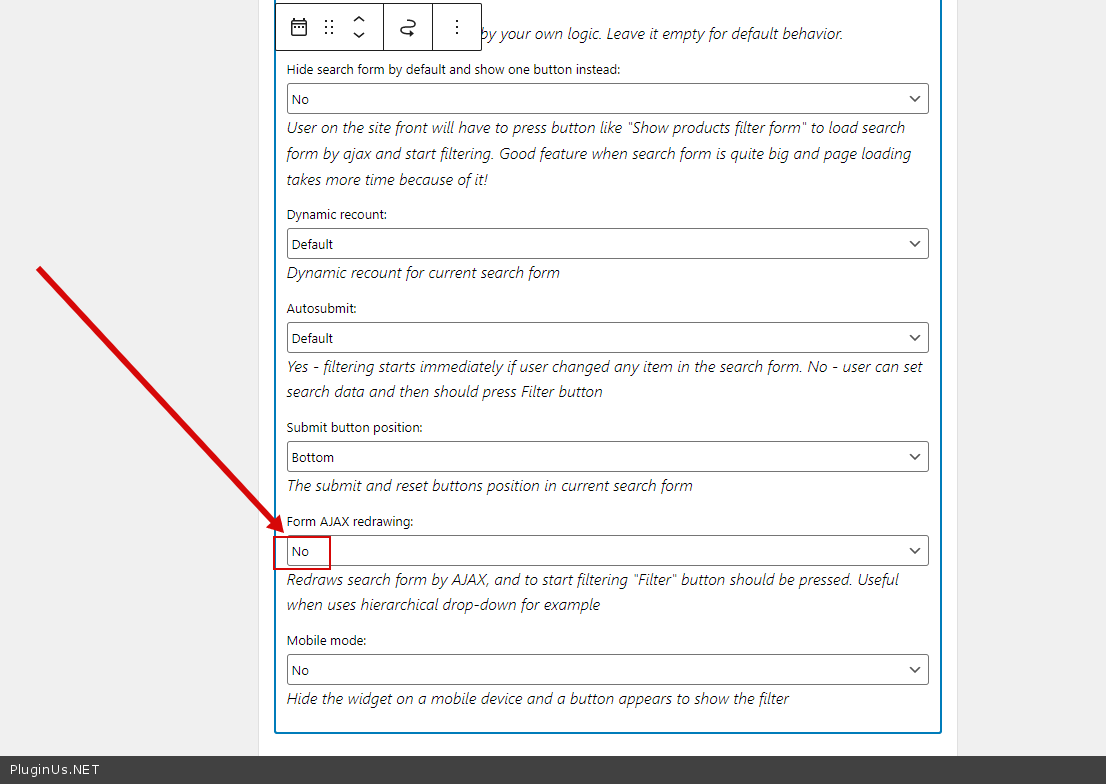Open the Form AJAX redrawing dropdown
Screen dimensions: 1106x784
coord(607,551)
